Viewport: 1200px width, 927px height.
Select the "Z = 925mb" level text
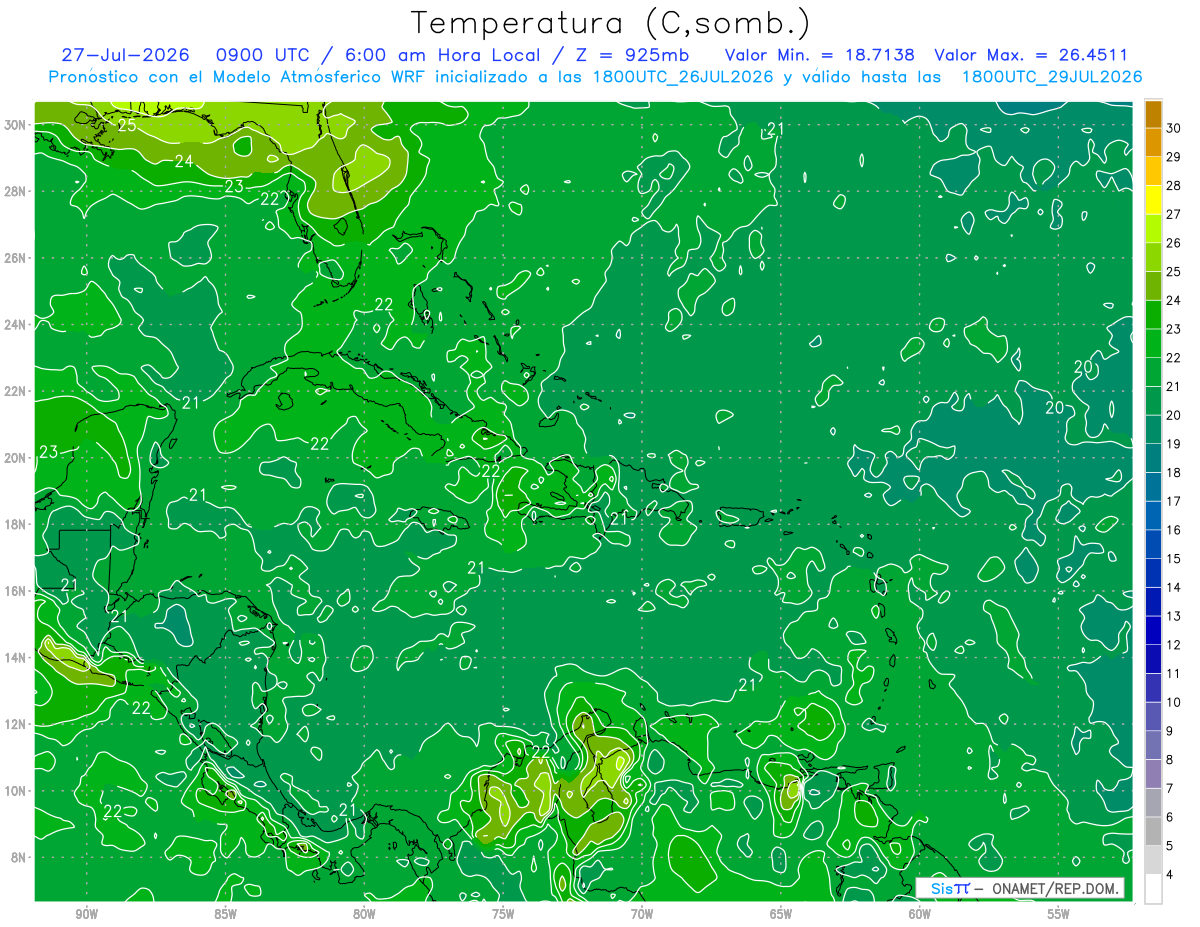pos(630,55)
